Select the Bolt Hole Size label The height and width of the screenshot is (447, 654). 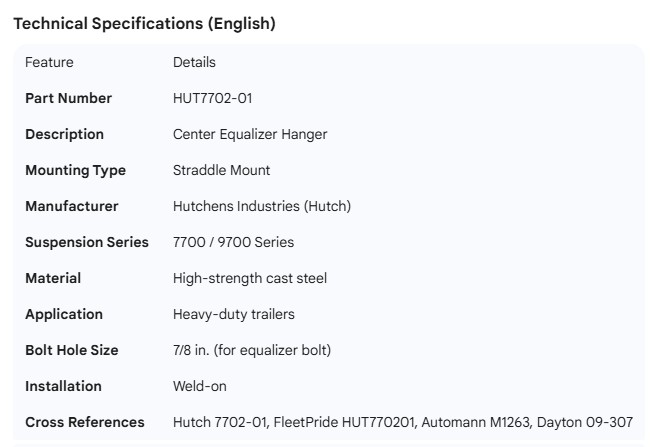pyautogui.click(x=71, y=350)
